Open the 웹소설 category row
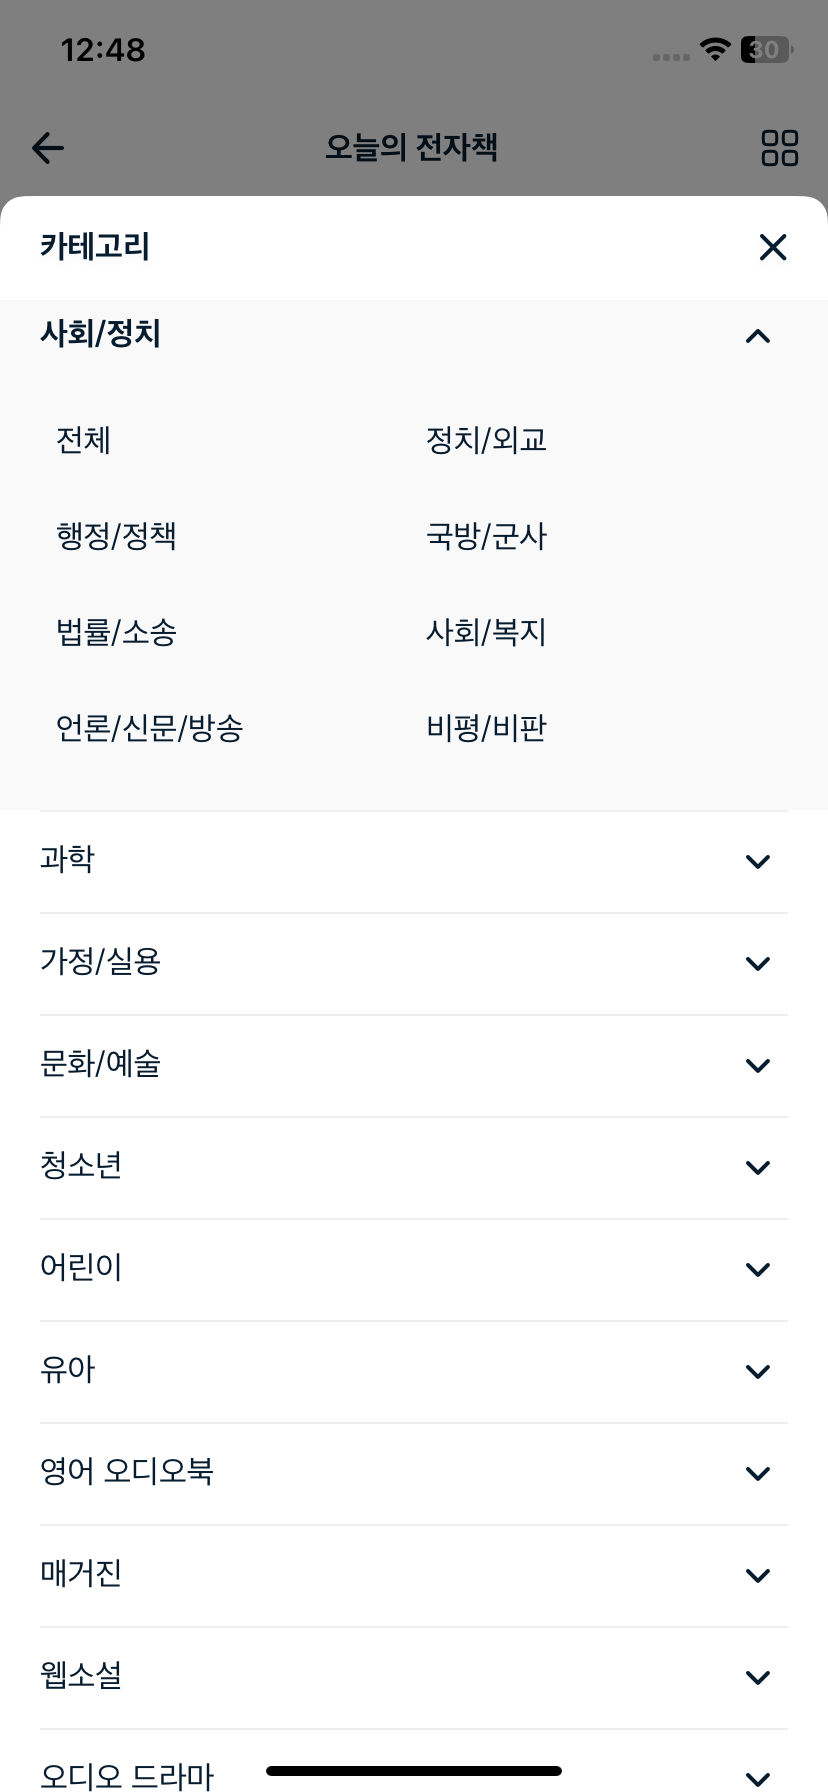 [x=414, y=1677]
